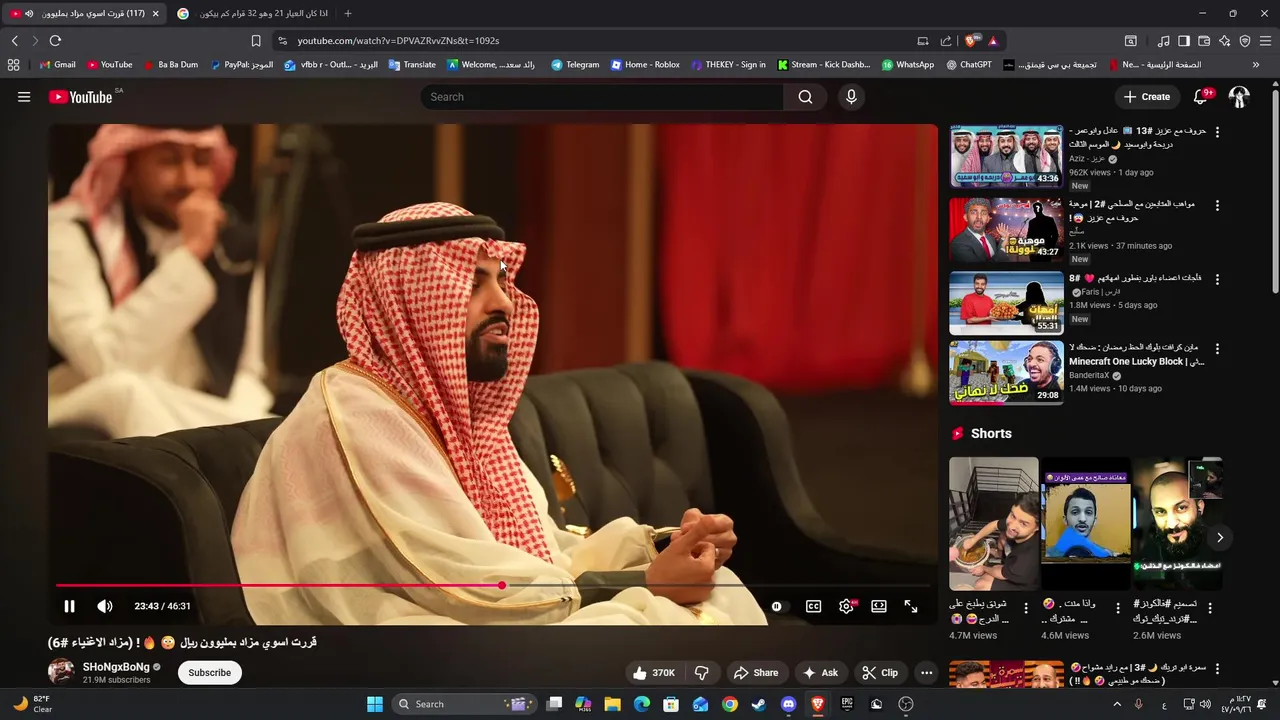
Task: Enter full screen mode
Action: click(911, 606)
